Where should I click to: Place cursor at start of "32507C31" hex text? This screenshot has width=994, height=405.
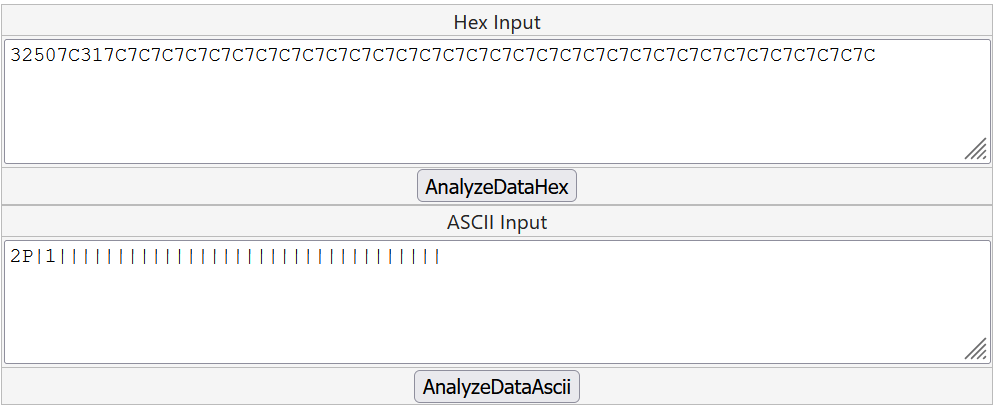[11, 56]
